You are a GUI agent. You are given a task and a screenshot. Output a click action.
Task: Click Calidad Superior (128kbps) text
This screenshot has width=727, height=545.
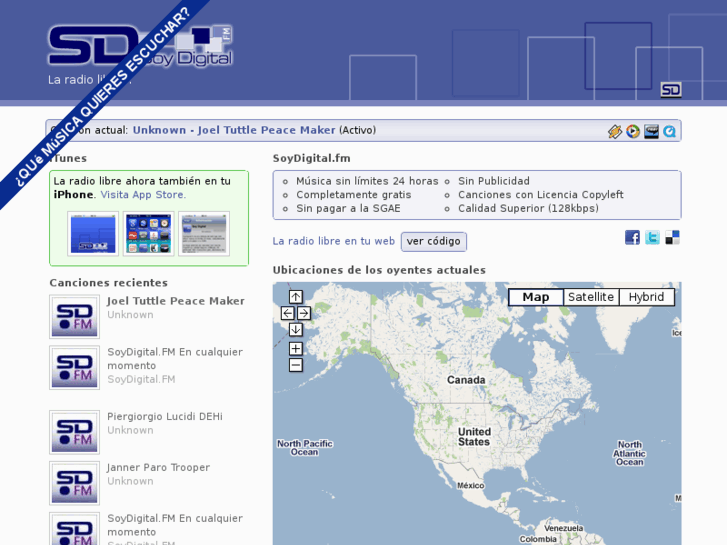(x=528, y=208)
